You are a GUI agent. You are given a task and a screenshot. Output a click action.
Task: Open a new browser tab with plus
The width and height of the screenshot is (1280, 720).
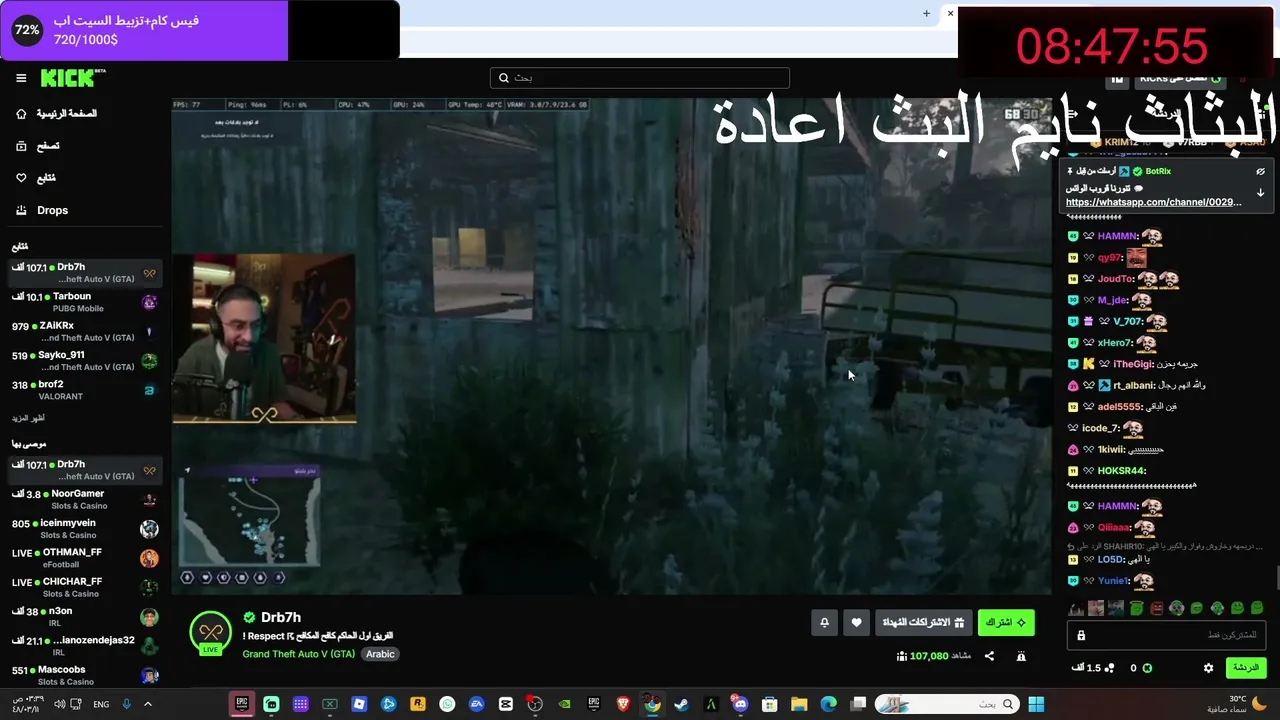[926, 13]
